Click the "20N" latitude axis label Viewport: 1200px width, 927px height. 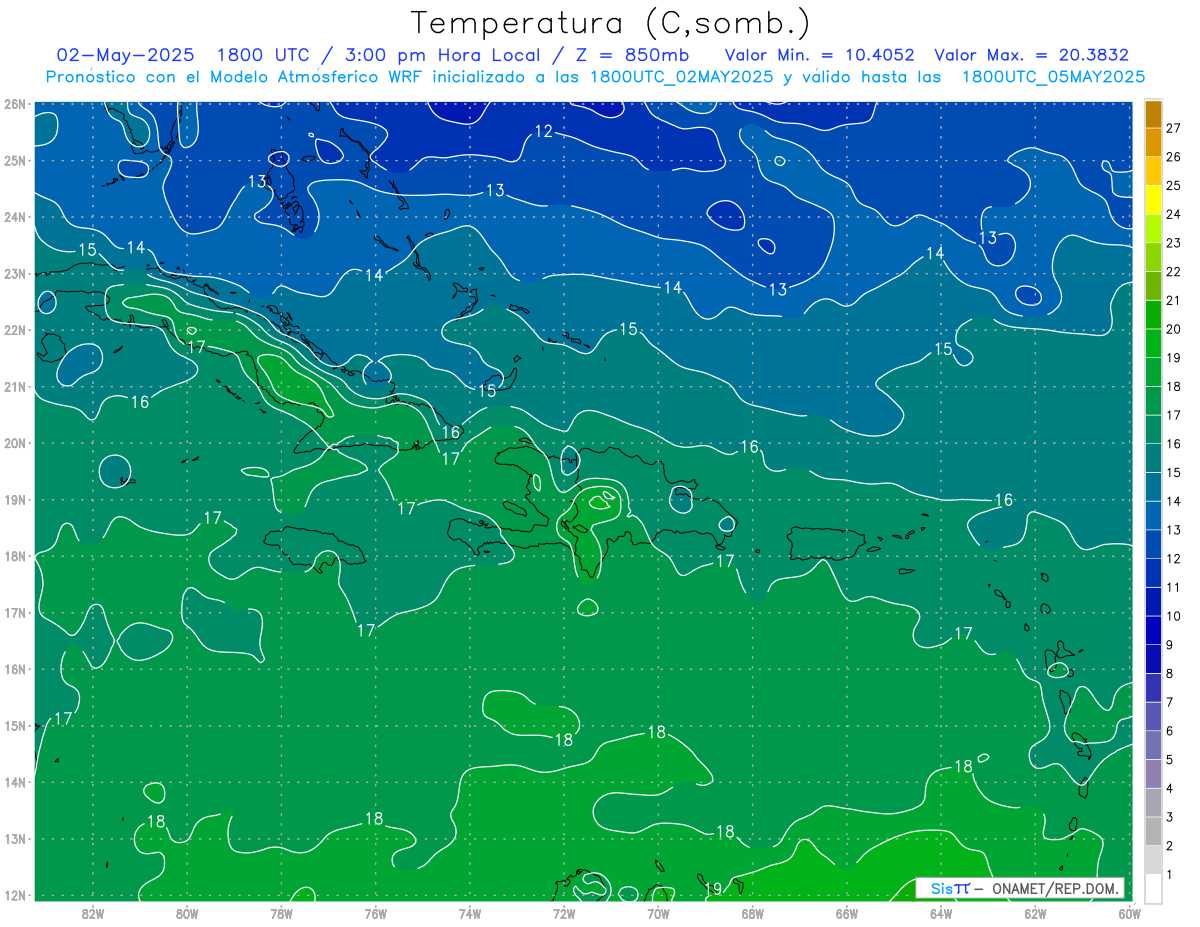click(15, 443)
